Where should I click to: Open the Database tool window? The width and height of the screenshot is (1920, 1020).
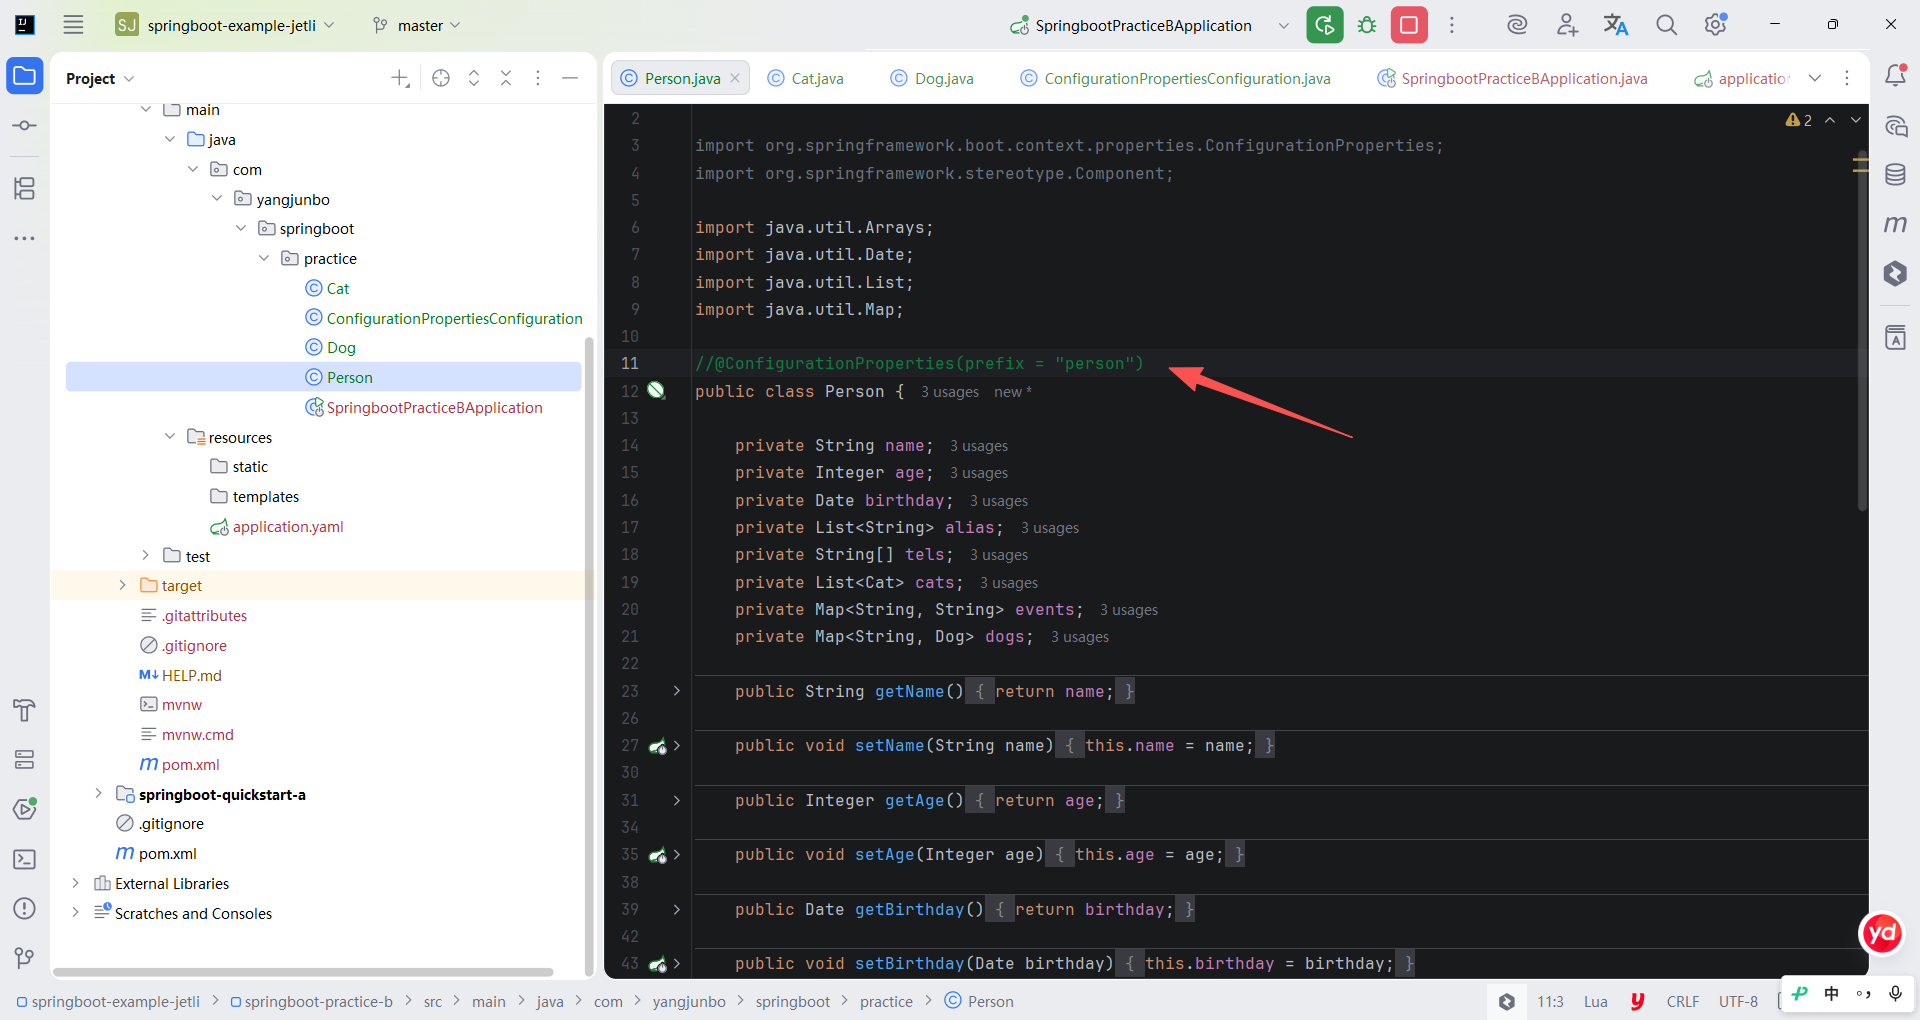pyautogui.click(x=1895, y=175)
